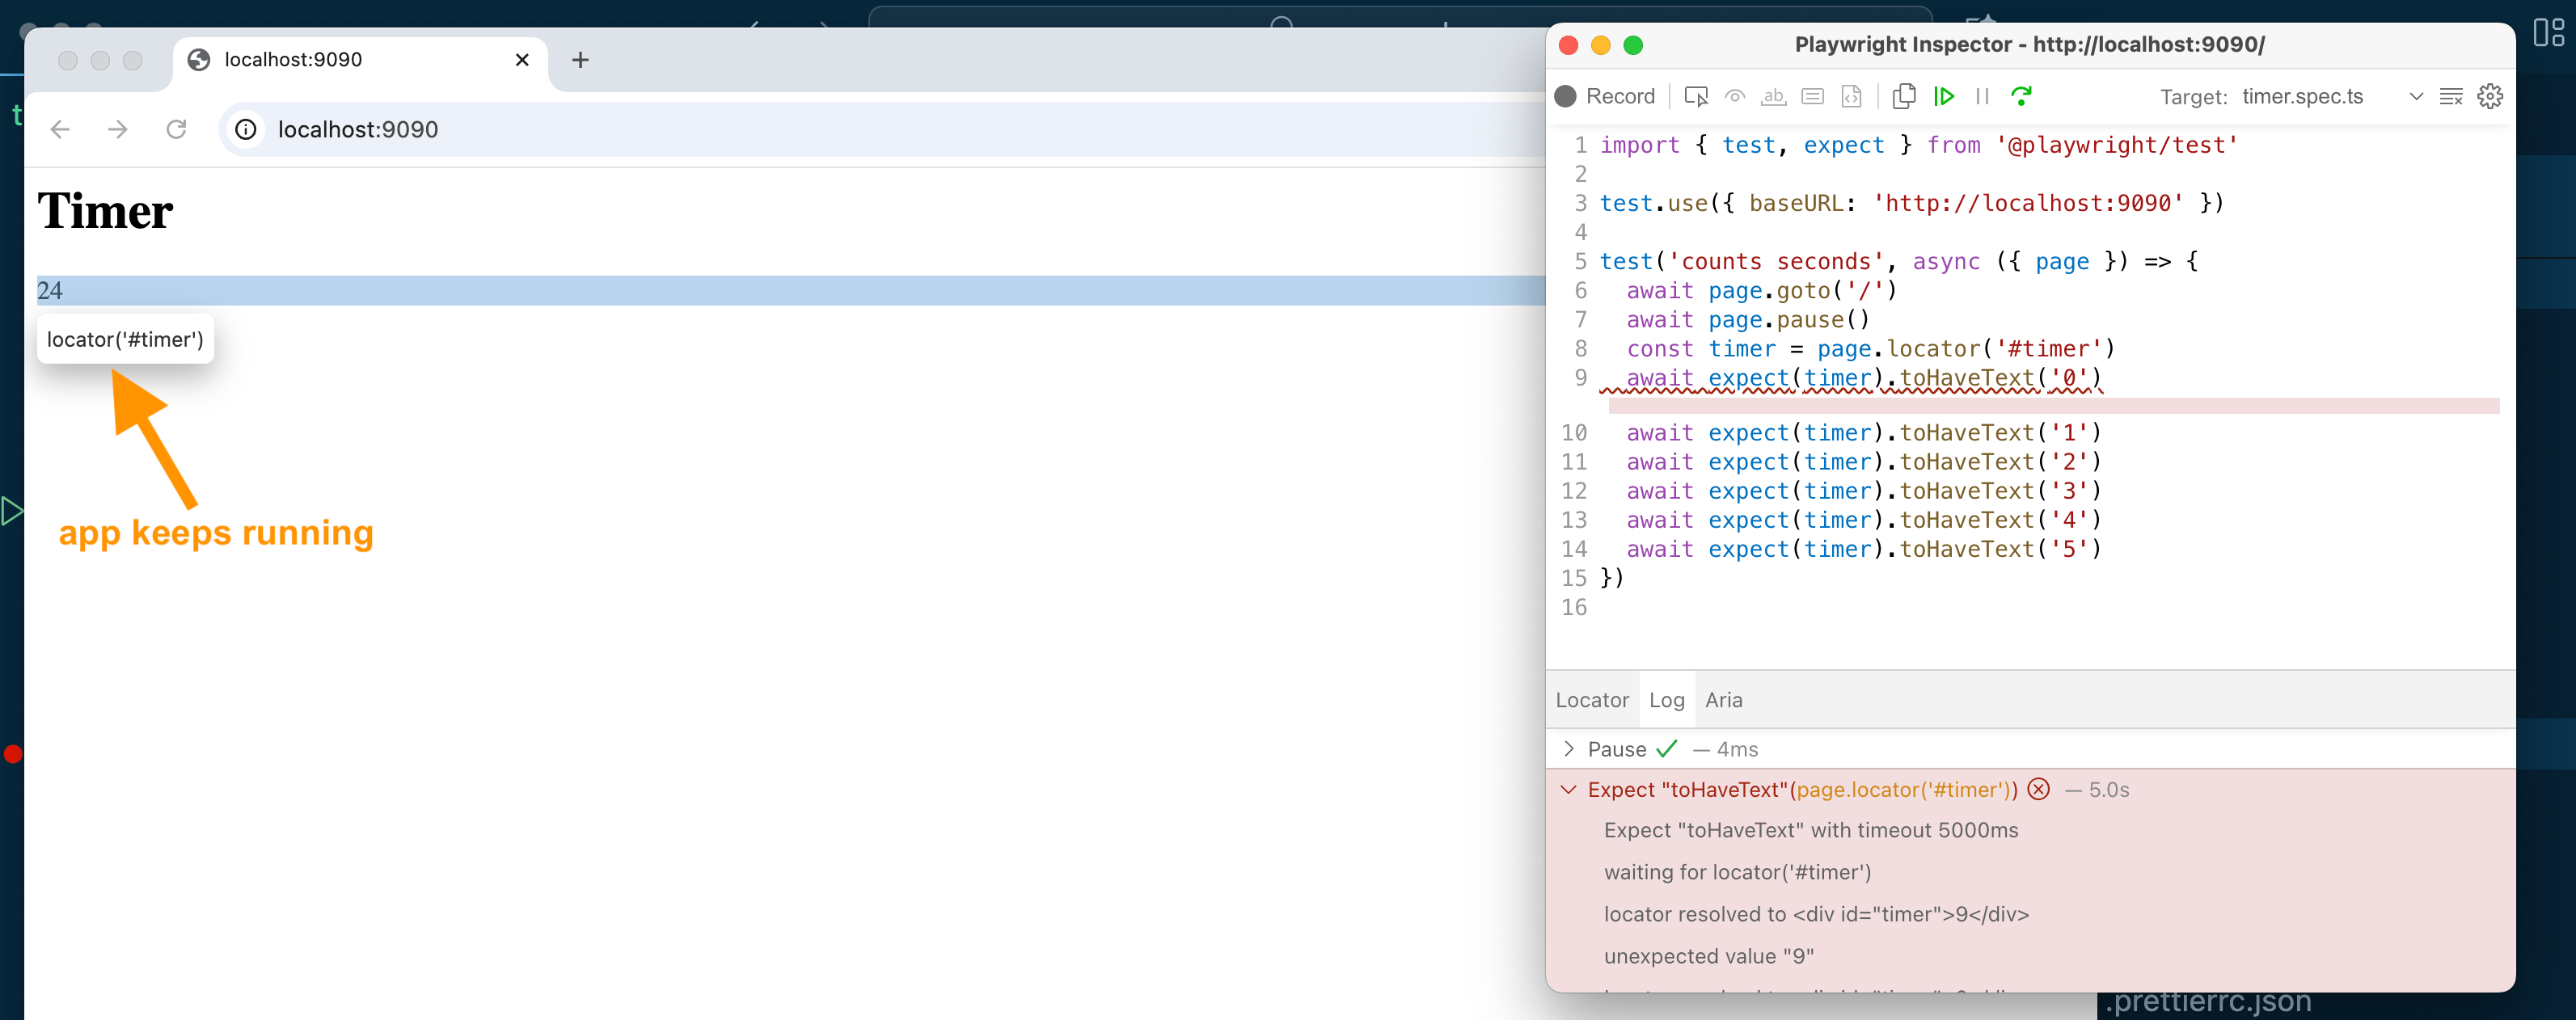
Task: View site information icon in address bar
Action: (x=245, y=129)
